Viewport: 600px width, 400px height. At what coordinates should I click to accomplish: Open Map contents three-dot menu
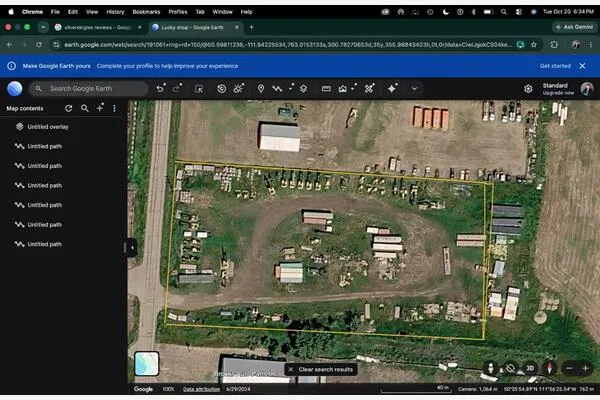pos(114,108)
